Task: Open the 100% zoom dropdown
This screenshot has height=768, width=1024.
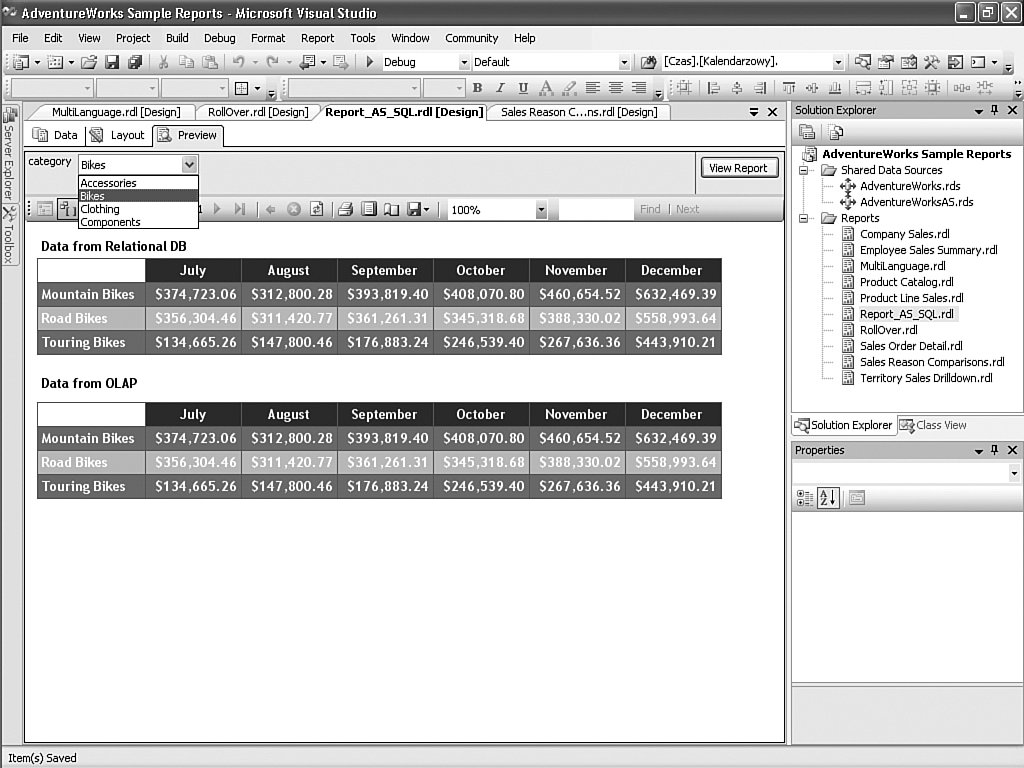Action: (x=541, y=210)
